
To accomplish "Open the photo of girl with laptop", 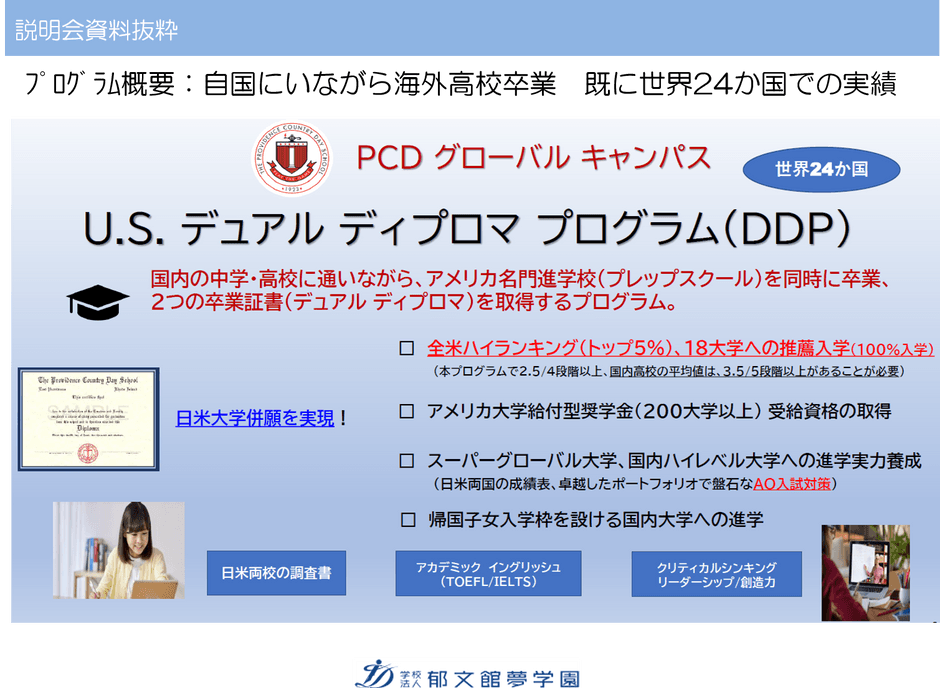I will 119,550.
